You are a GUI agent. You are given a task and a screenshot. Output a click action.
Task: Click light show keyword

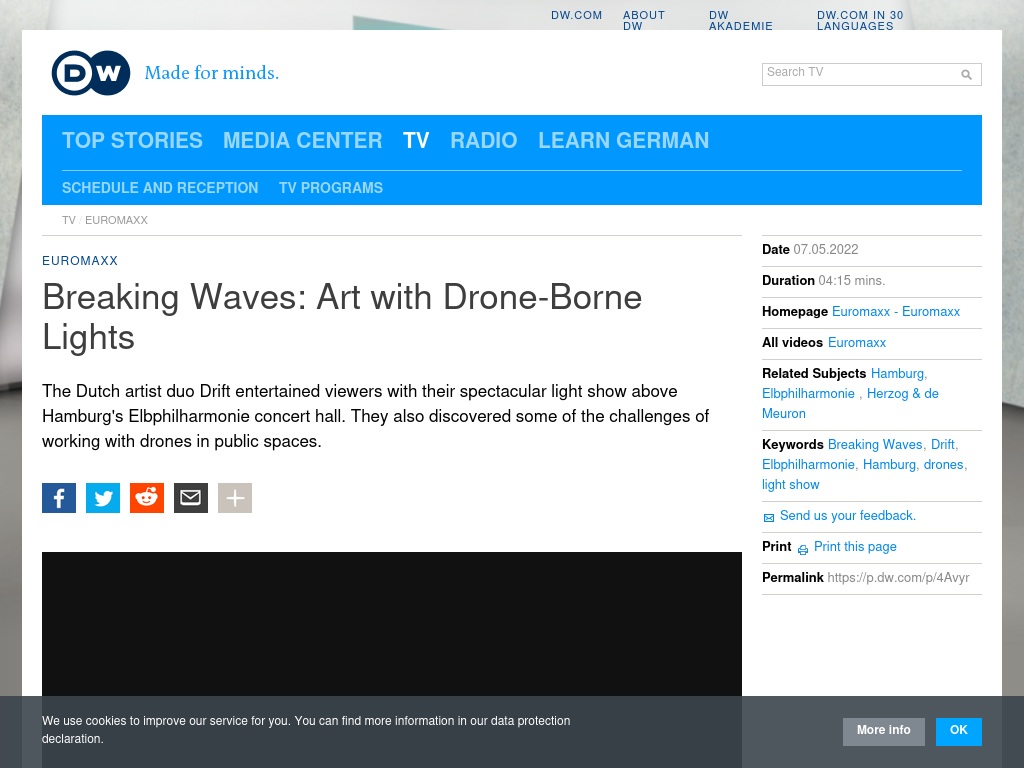pyautogui.click(x=791, y=485)
